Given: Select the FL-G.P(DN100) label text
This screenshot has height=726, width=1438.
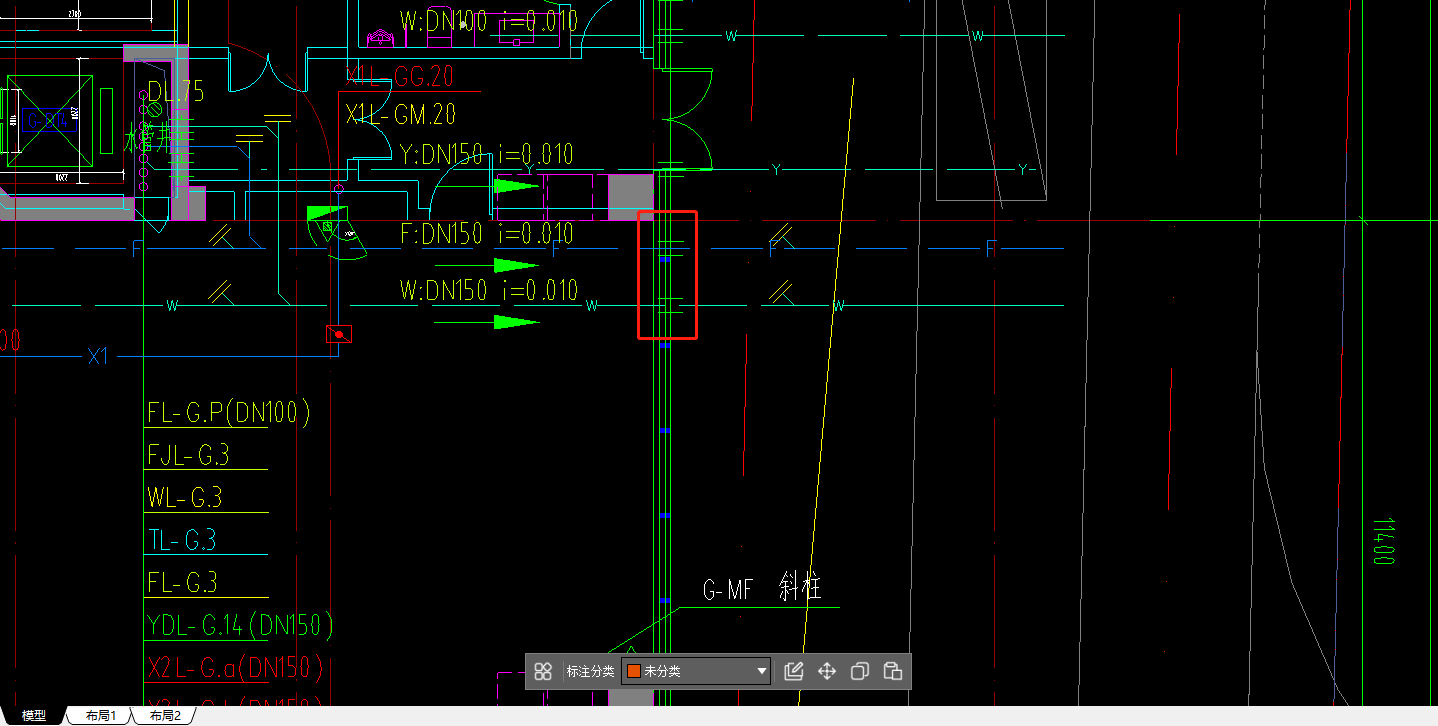Looking at the screenshot, I should [x=229, y=412].
